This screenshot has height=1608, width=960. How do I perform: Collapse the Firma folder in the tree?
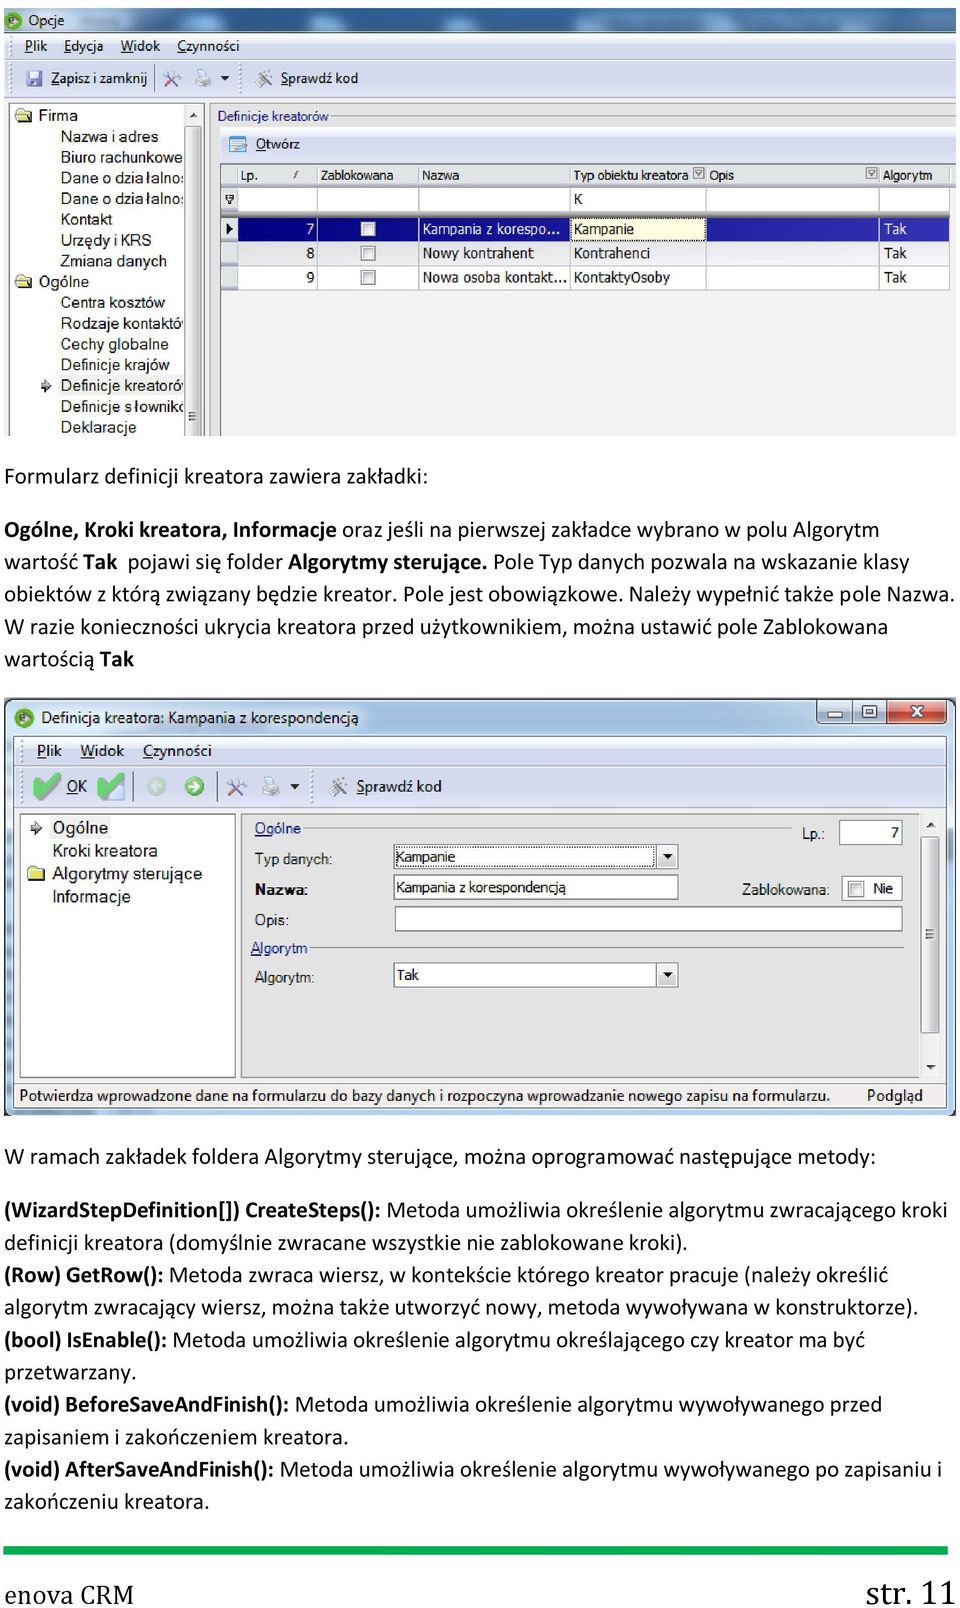click(24, 115)
